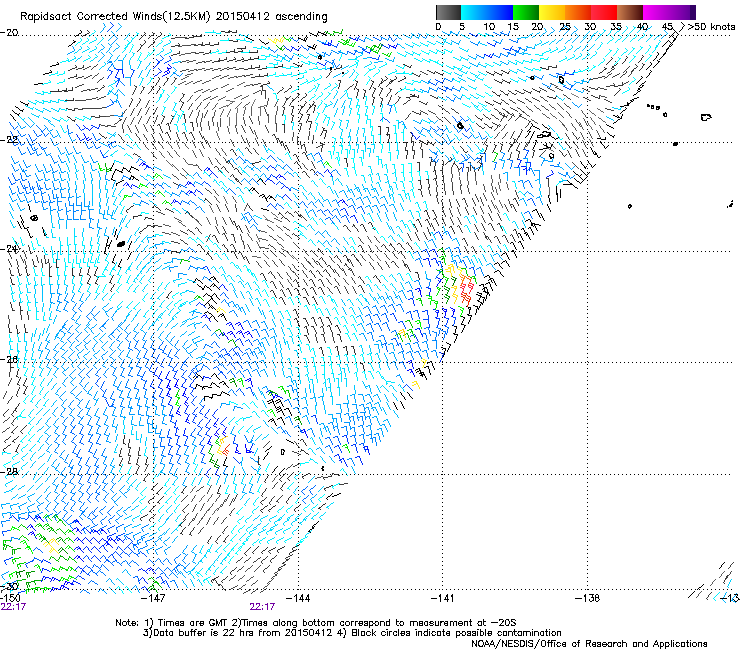This screenshot has width=740, height=650.
Task: Click the '-141' longitude label
Action: point(442,598)
